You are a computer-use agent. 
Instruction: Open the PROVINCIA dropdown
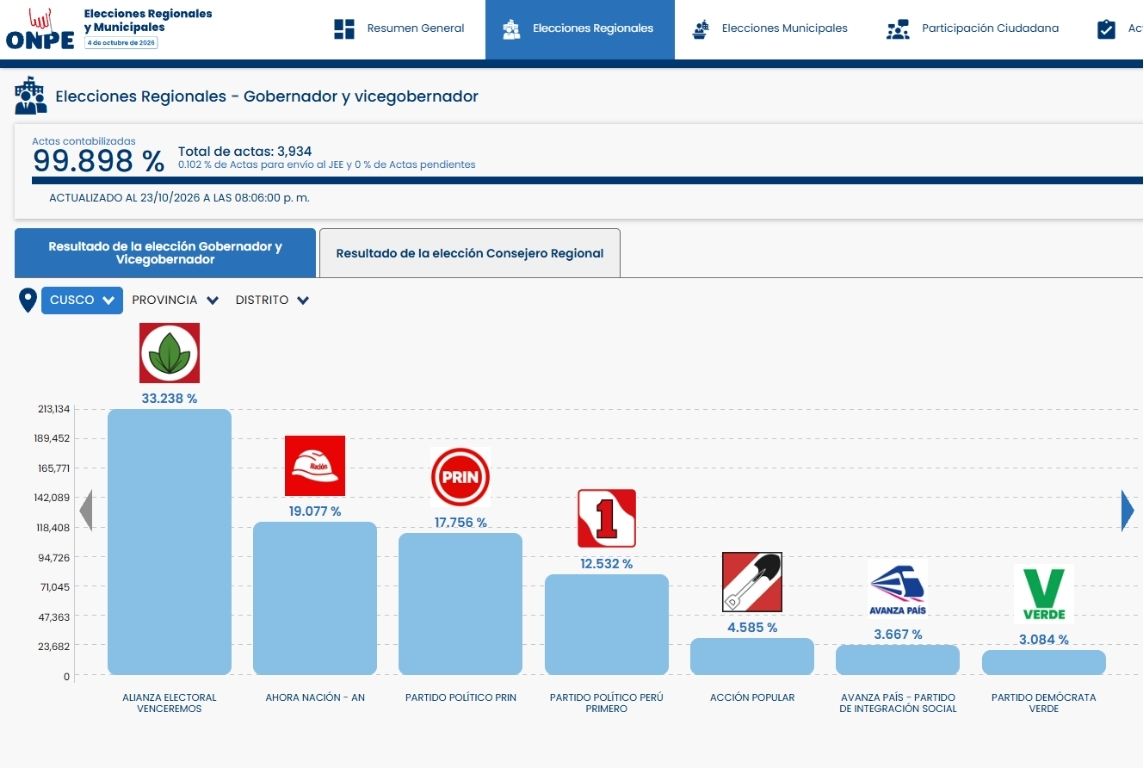(175, 300)
